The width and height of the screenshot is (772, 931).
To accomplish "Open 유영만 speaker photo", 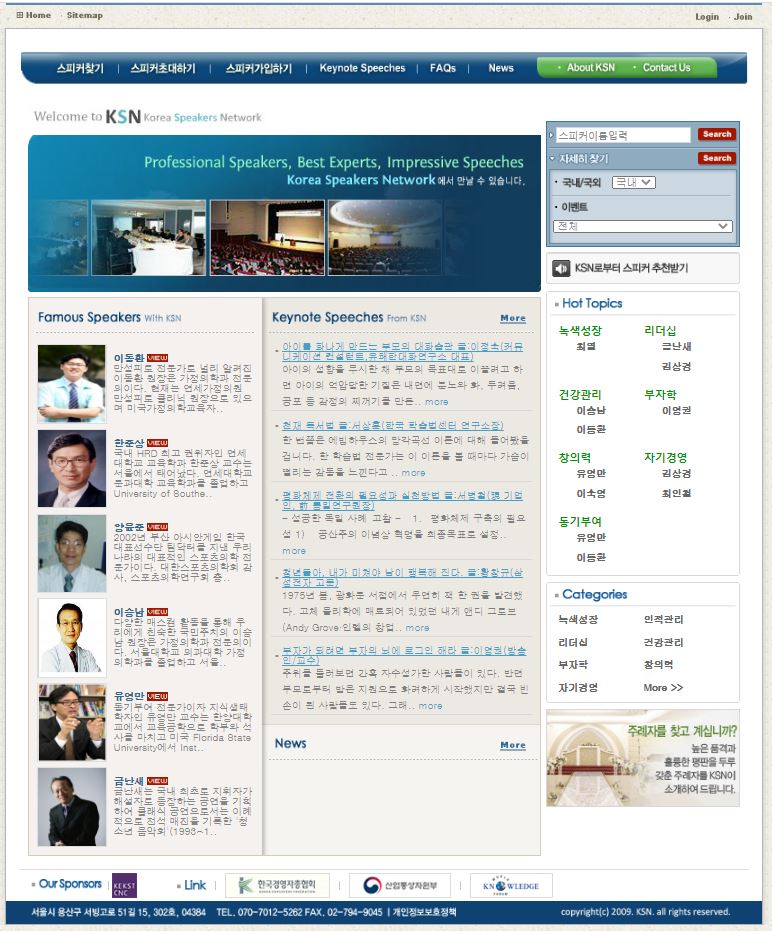I will [72, 722].
